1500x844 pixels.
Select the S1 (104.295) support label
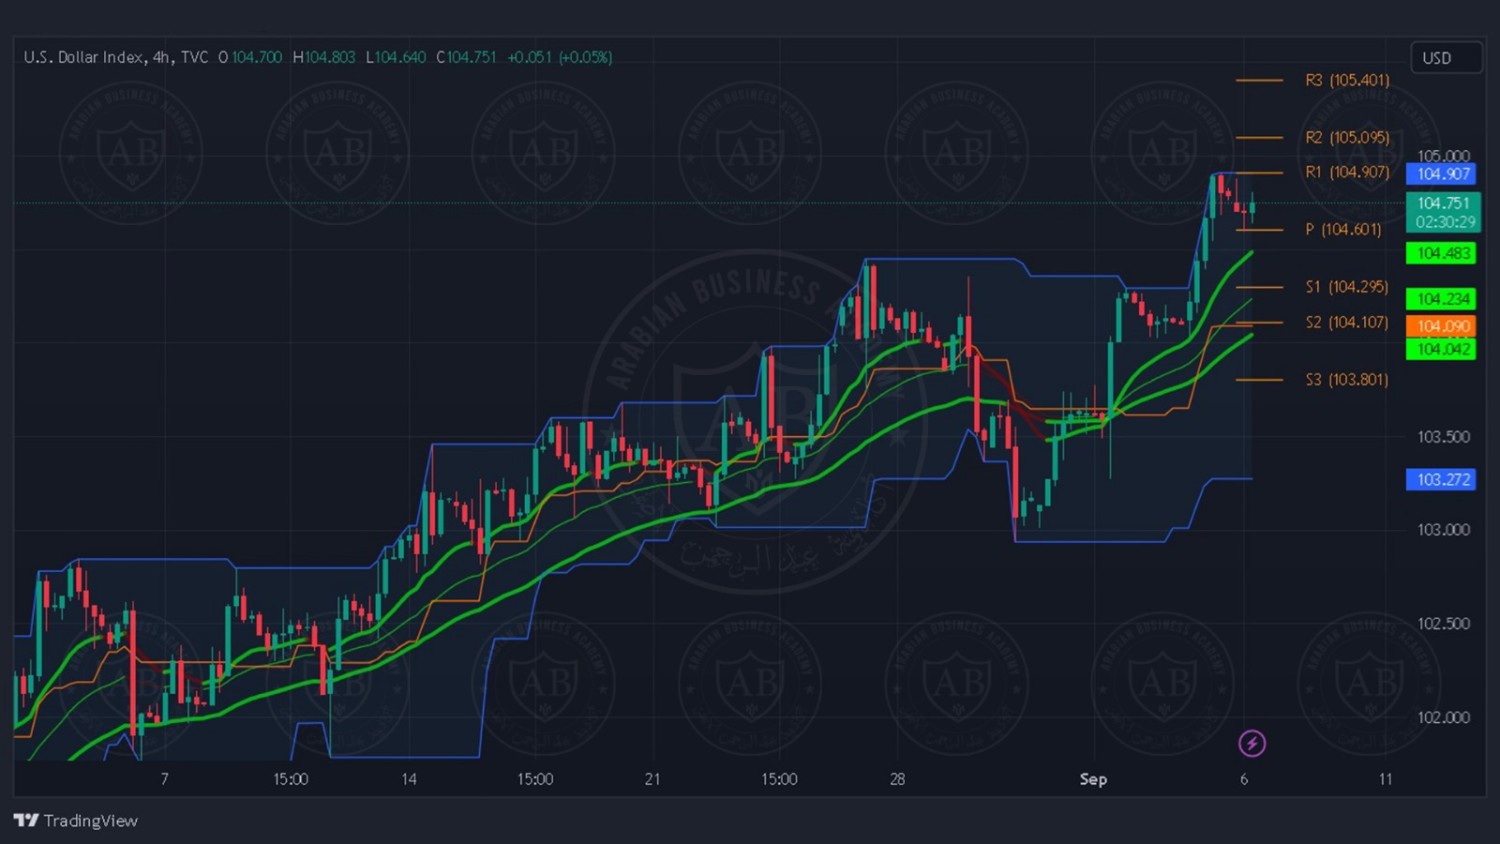tap(1346, 287)
